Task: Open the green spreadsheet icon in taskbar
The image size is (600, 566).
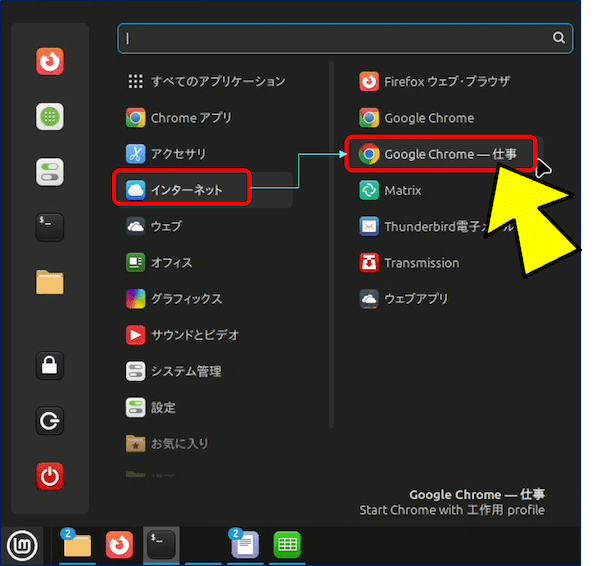Action: pyautogui.click(x=288, y=545)
